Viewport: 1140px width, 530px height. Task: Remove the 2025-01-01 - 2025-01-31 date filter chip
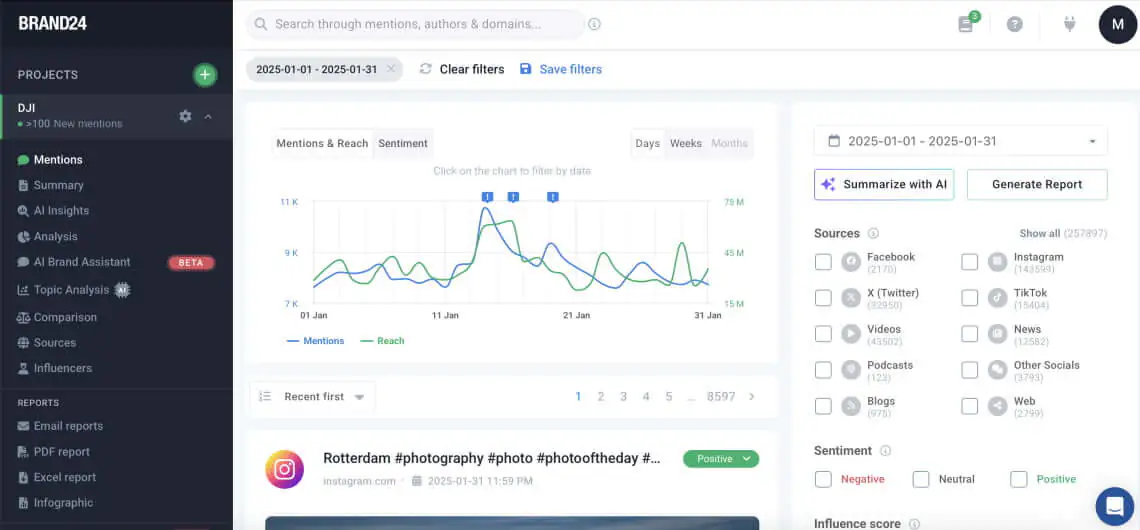(390, 69)
